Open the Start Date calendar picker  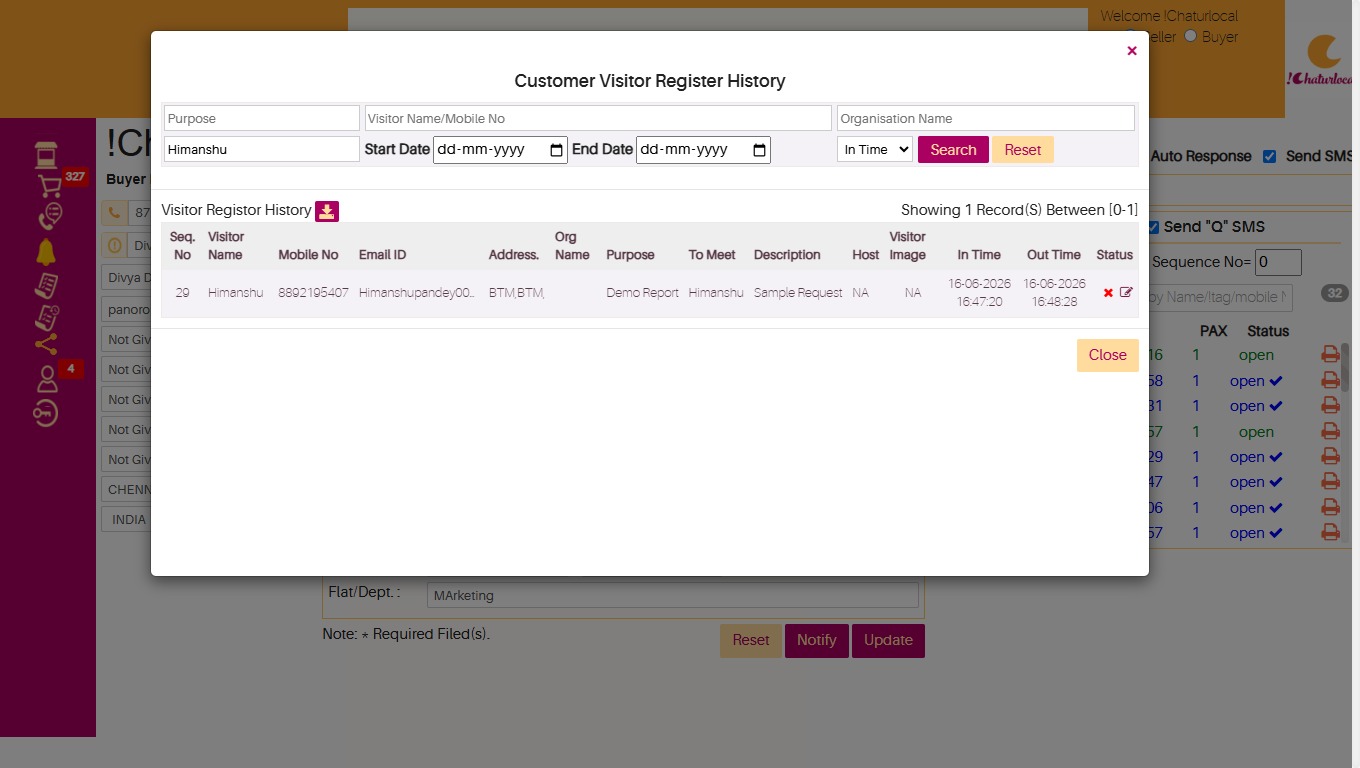coord(557,150)
